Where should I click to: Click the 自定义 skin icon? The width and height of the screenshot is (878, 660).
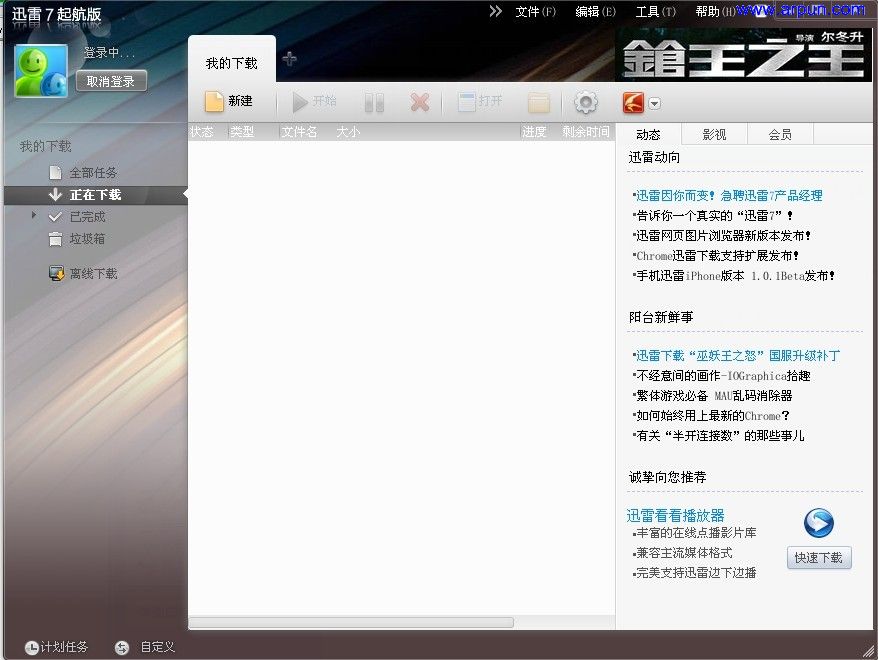[122, 648]
